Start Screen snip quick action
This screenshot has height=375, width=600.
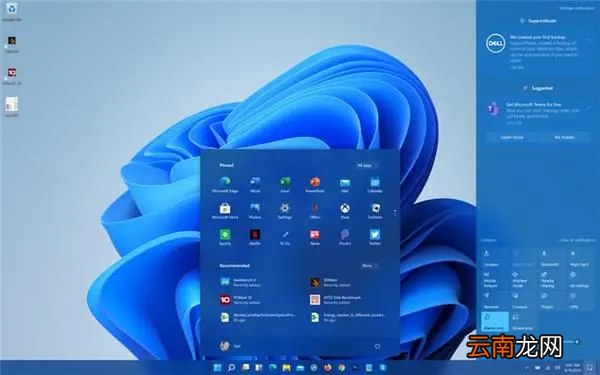[522, 321]
